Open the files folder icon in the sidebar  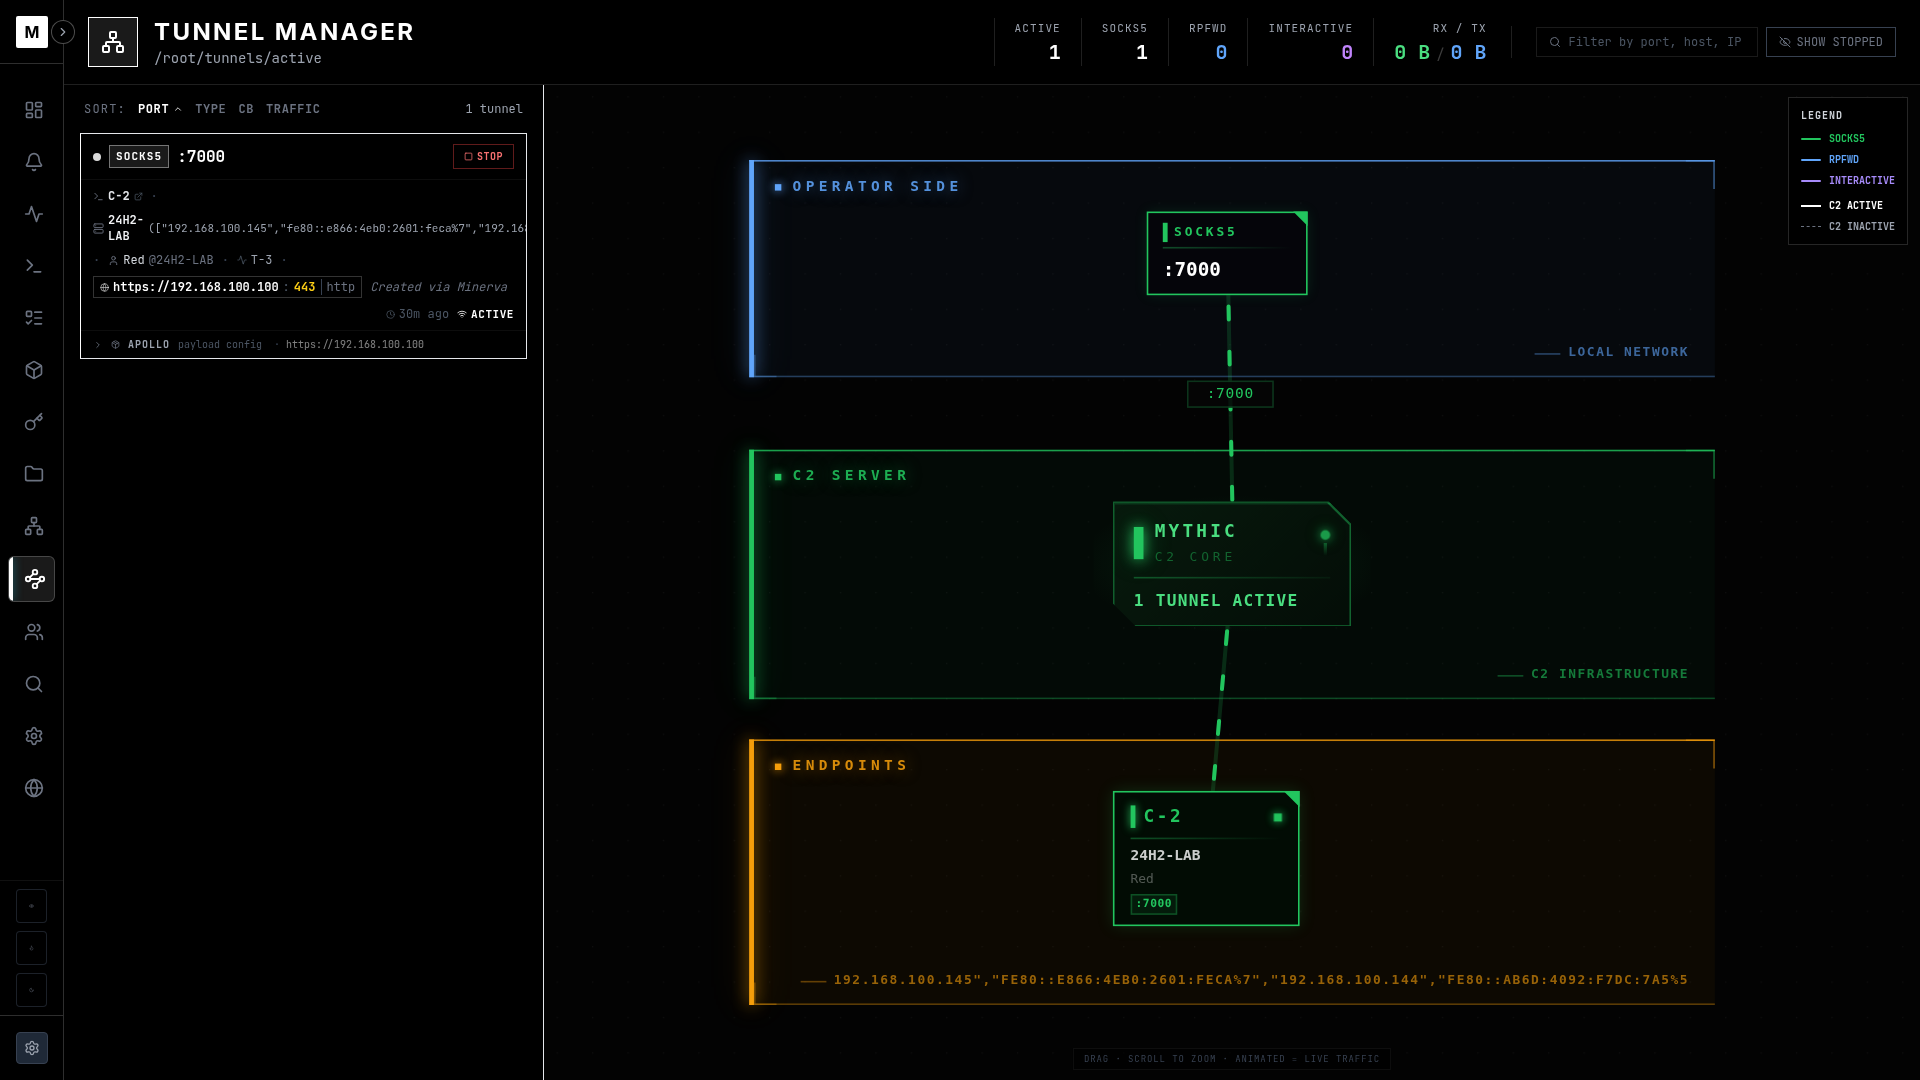(34, 474)
